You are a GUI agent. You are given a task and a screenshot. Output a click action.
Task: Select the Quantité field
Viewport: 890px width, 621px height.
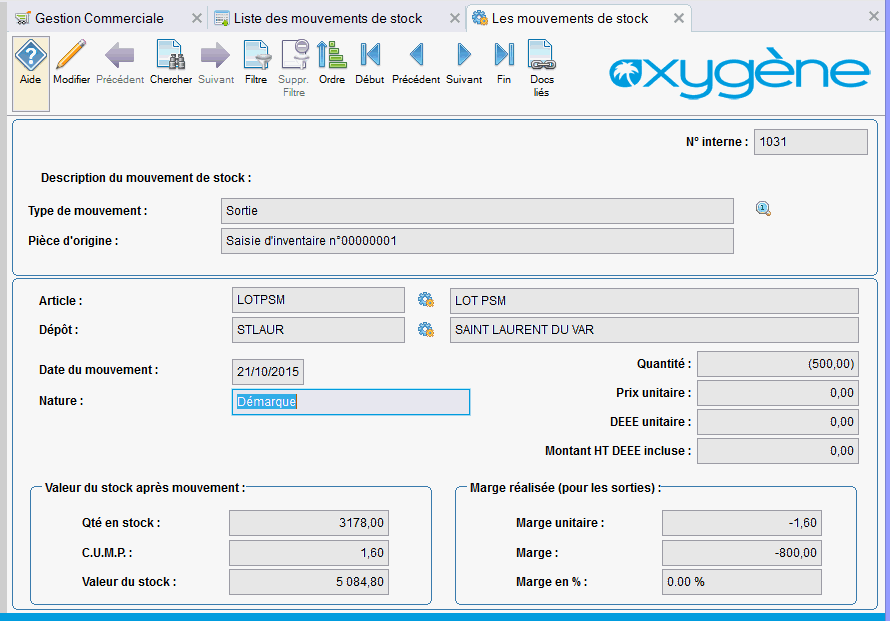tap(777, 365)
